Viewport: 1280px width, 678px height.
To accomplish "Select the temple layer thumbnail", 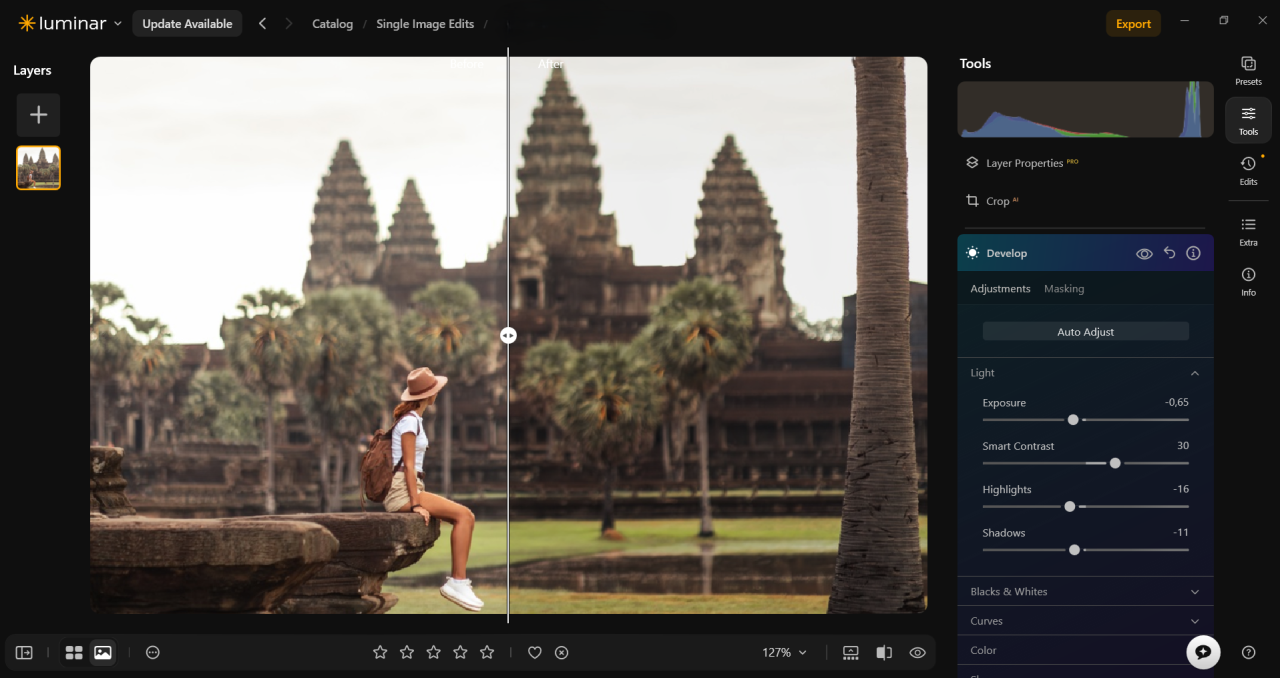I will [x=38, y=168].
